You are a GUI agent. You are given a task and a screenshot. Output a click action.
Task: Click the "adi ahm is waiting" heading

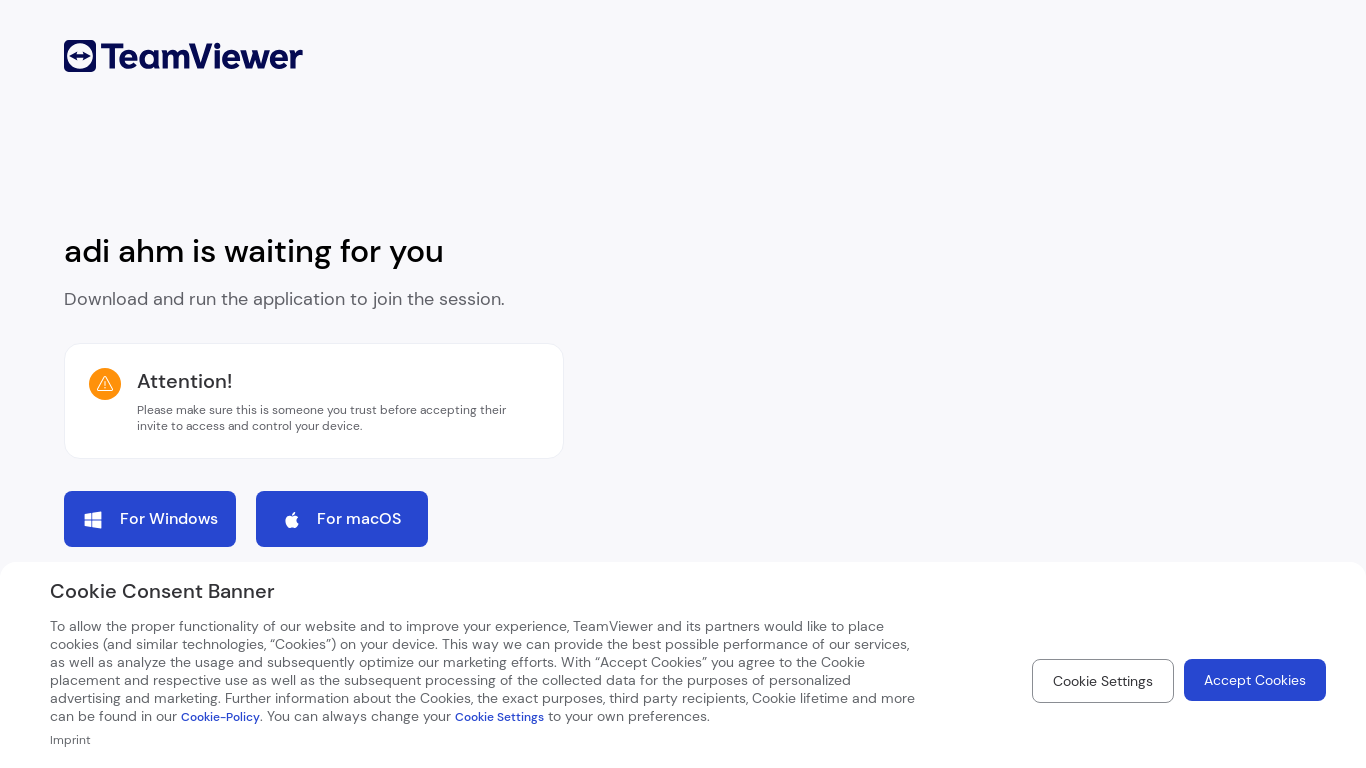[x=254, y=251]
